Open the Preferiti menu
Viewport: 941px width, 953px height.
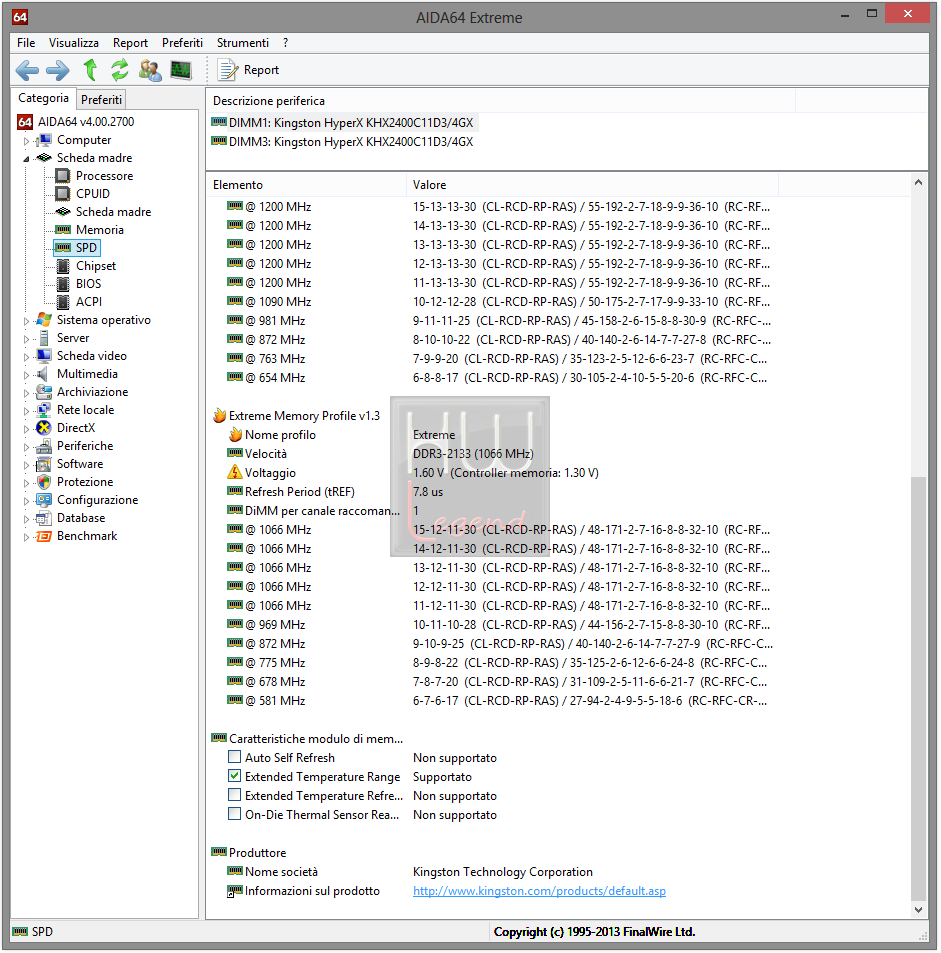click(x=182, y=43)
